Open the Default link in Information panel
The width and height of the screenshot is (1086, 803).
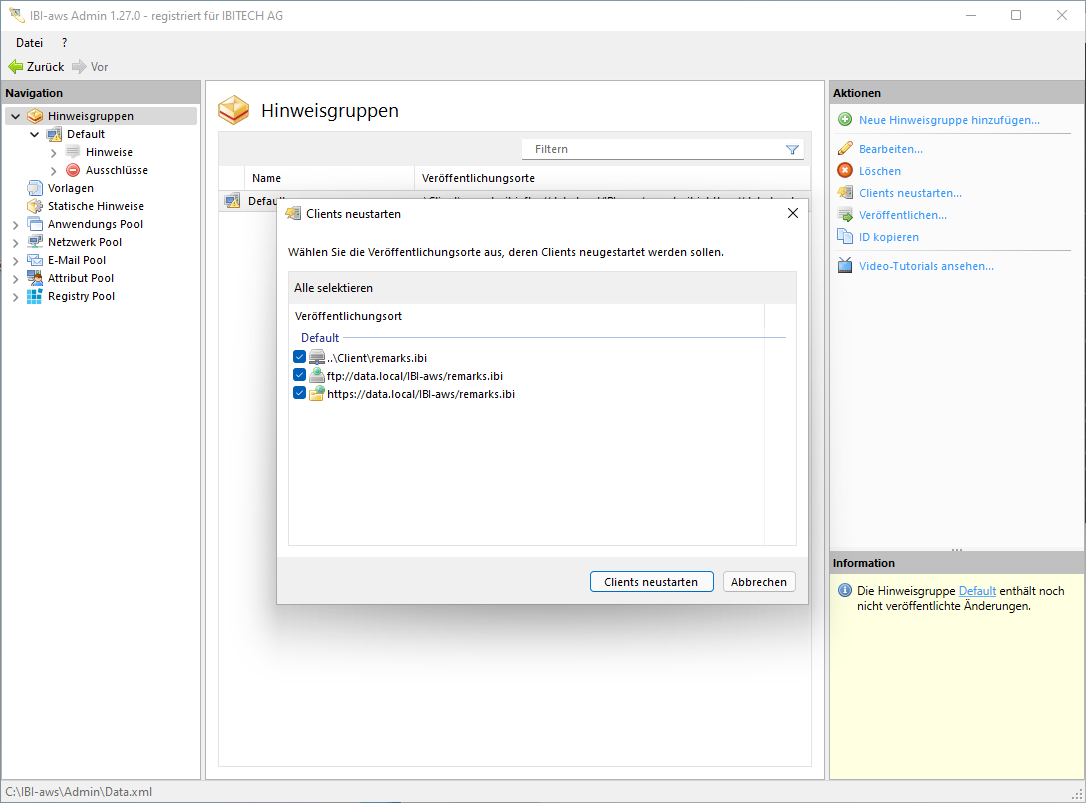pos(977,591)
